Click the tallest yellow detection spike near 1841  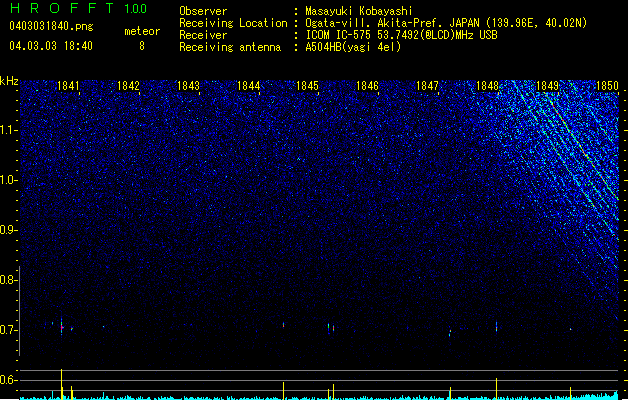pos(61,384)
